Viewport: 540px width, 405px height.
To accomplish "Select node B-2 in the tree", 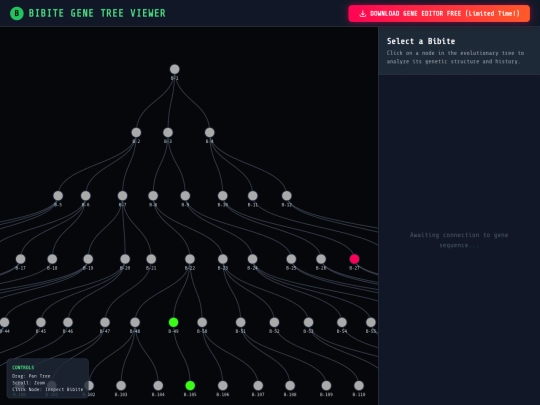I will point(136,132).
